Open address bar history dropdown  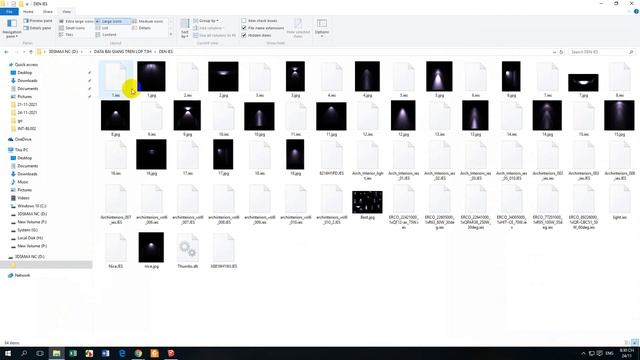[554, 52]
